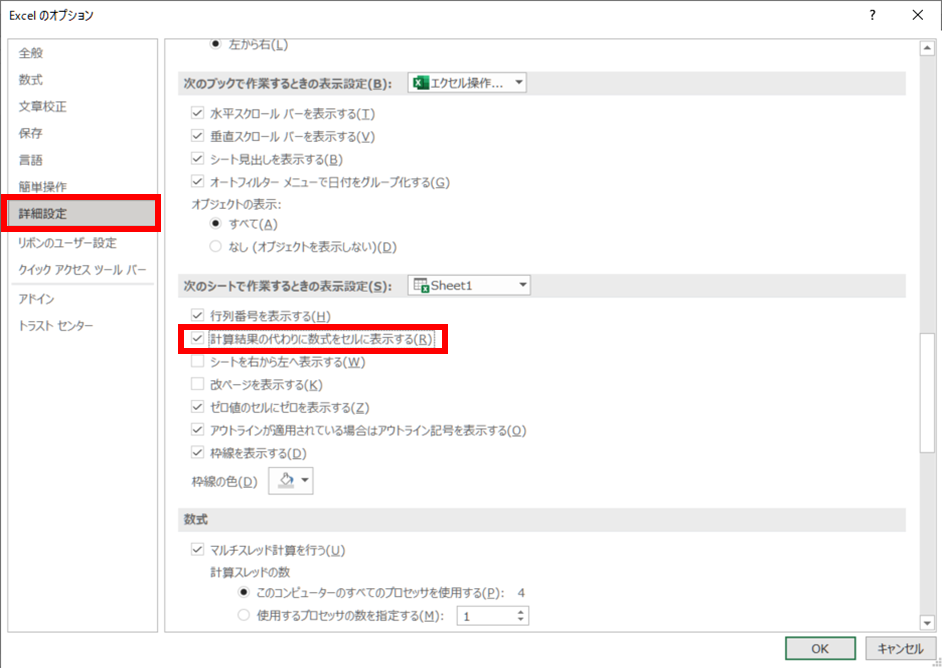Click the scrollbar down arrow
Screen dimensions: 942x668
click(926, 622)
